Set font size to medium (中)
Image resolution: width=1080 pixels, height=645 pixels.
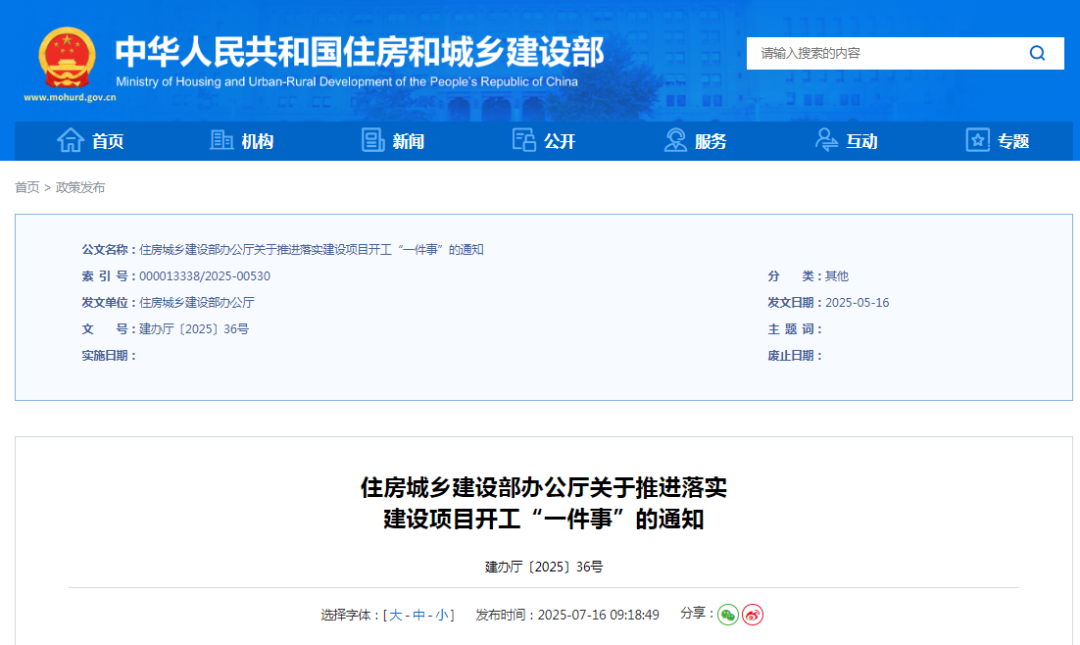tap(419, 615)
